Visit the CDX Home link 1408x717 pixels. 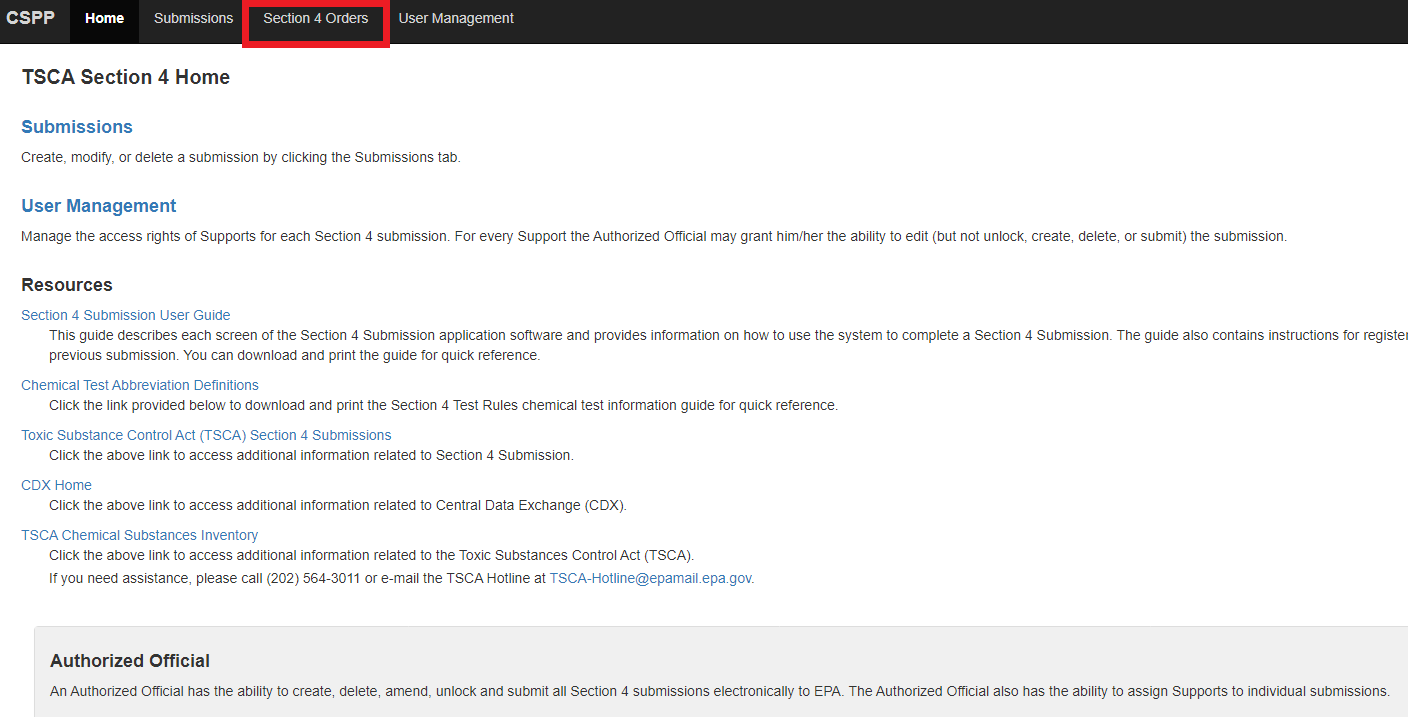[56, 485]
